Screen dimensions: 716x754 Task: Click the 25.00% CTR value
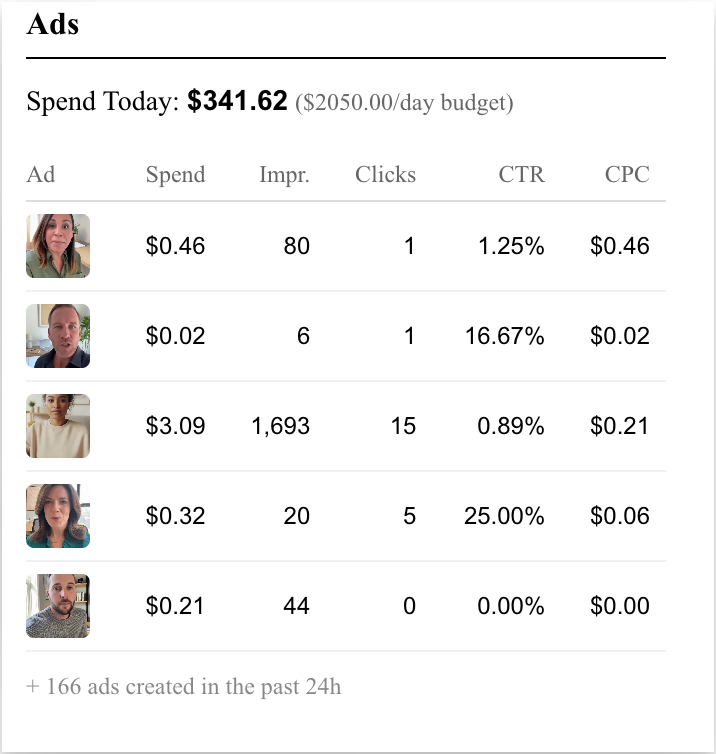[x=504, y=516]
